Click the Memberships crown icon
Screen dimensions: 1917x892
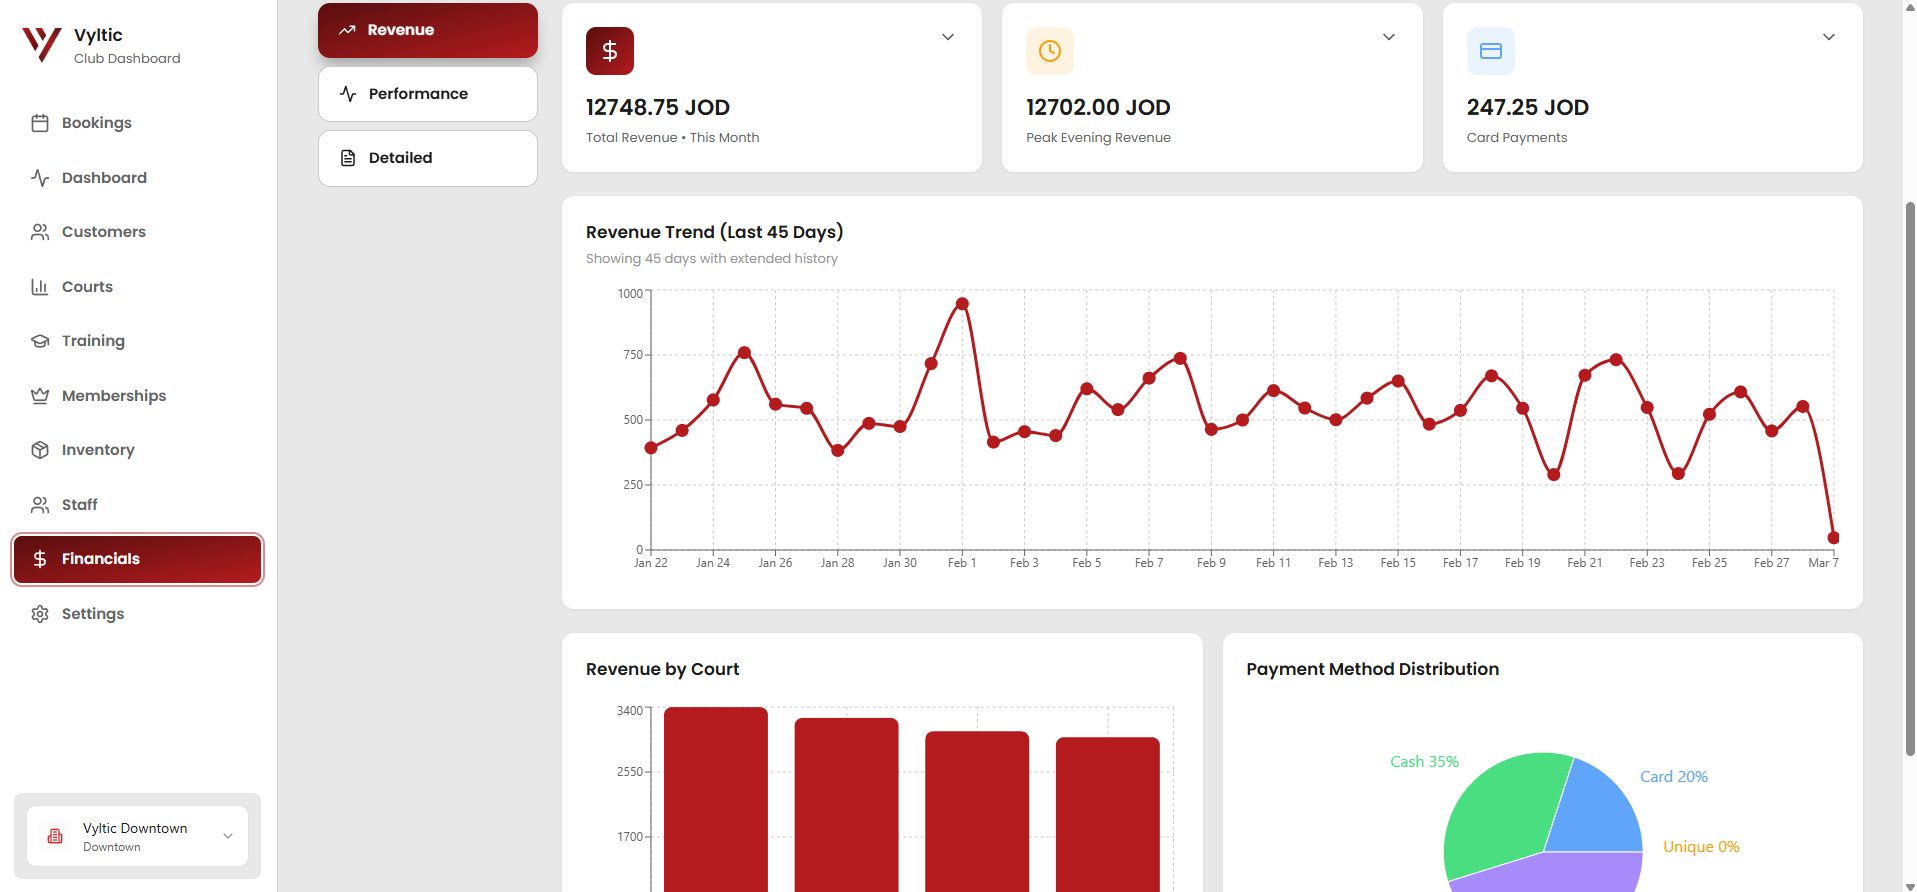click(x=40, y=396)
